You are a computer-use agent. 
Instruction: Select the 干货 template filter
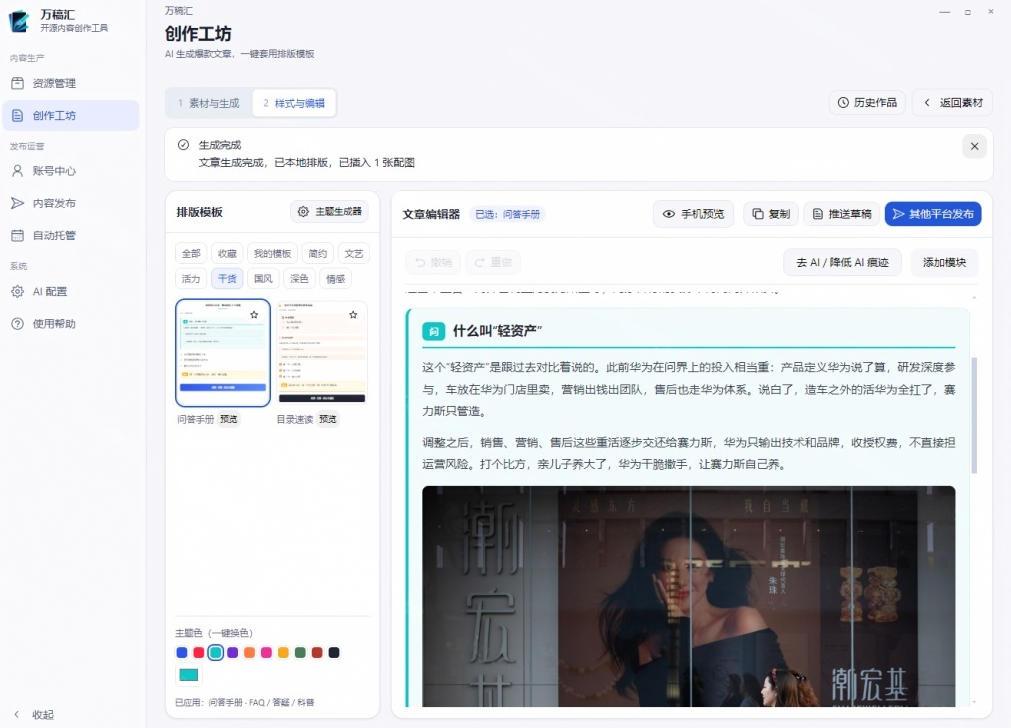[227, 279]
